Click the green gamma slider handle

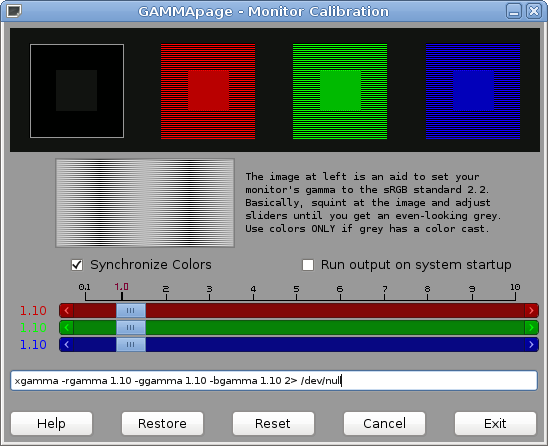point(131,328)
